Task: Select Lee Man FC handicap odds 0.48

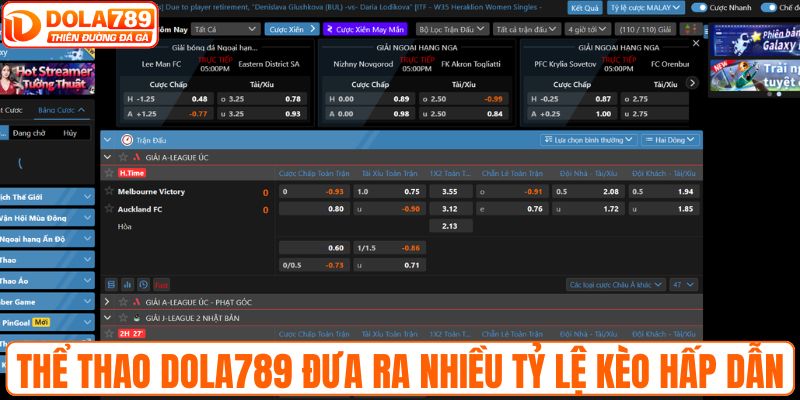Action: (169, 99)
